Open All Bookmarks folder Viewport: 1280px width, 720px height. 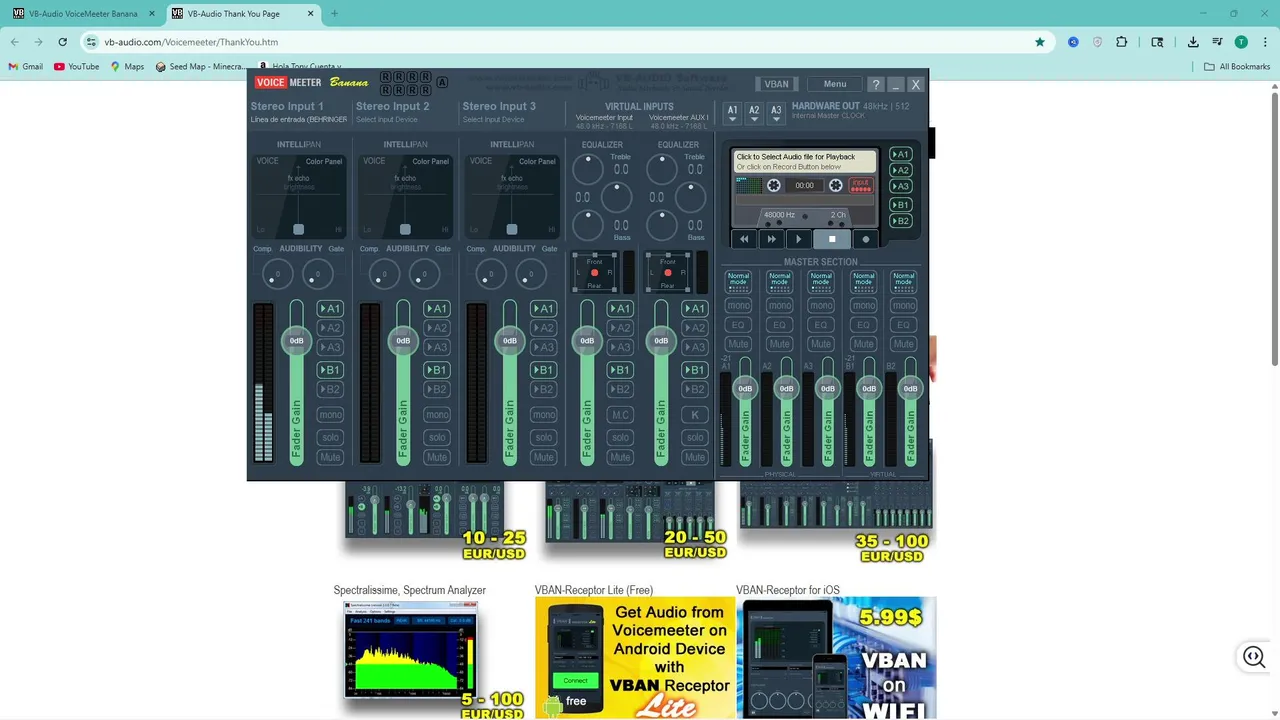coord(1237,67)
